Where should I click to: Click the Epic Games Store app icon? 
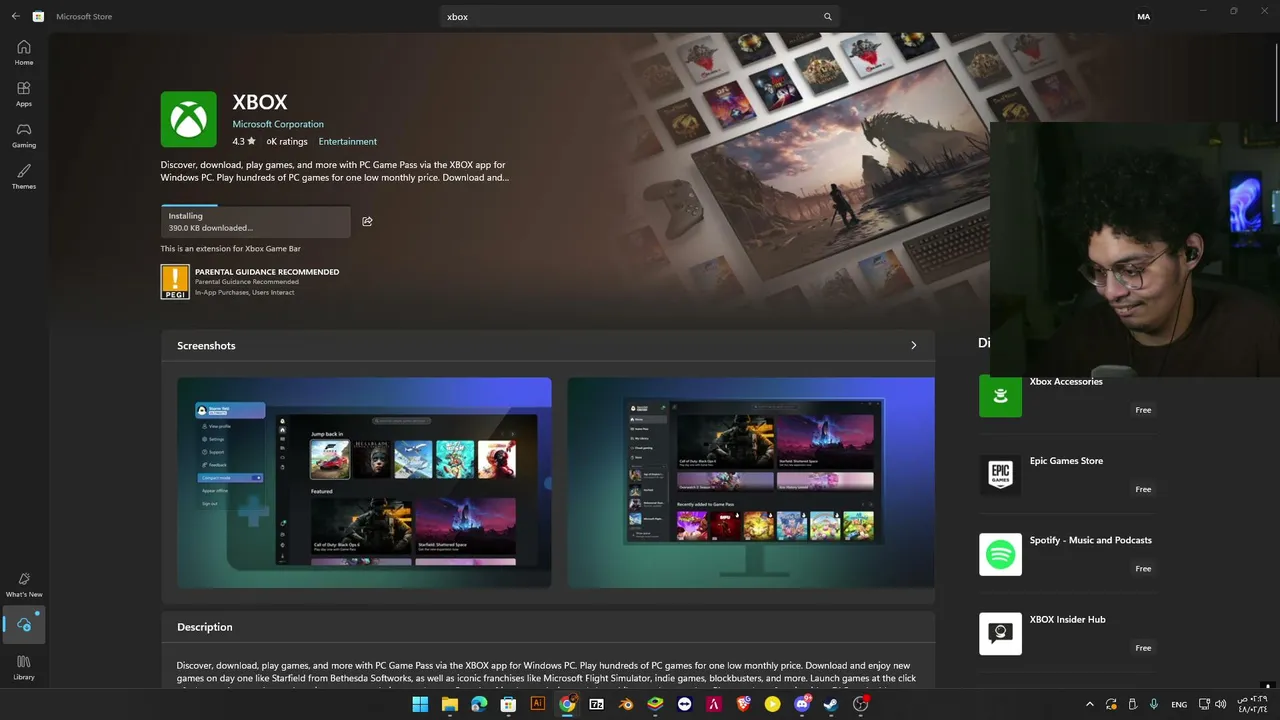1000,475
